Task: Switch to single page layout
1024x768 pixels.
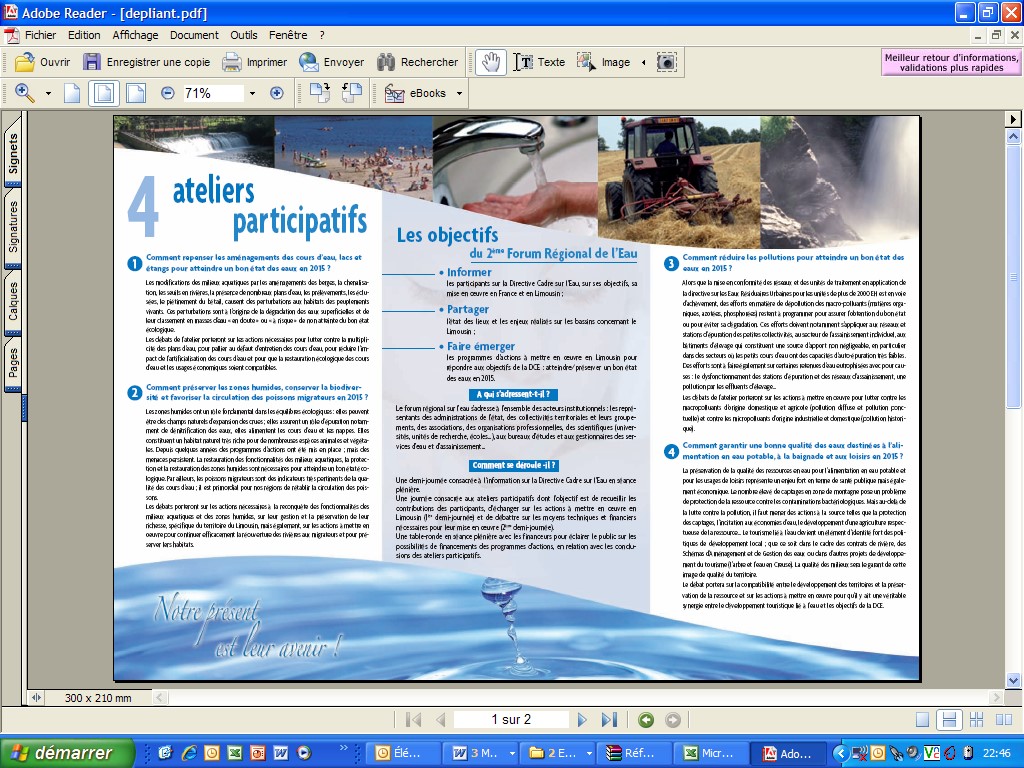Action: pyautogui.click(x=923, y=720)
